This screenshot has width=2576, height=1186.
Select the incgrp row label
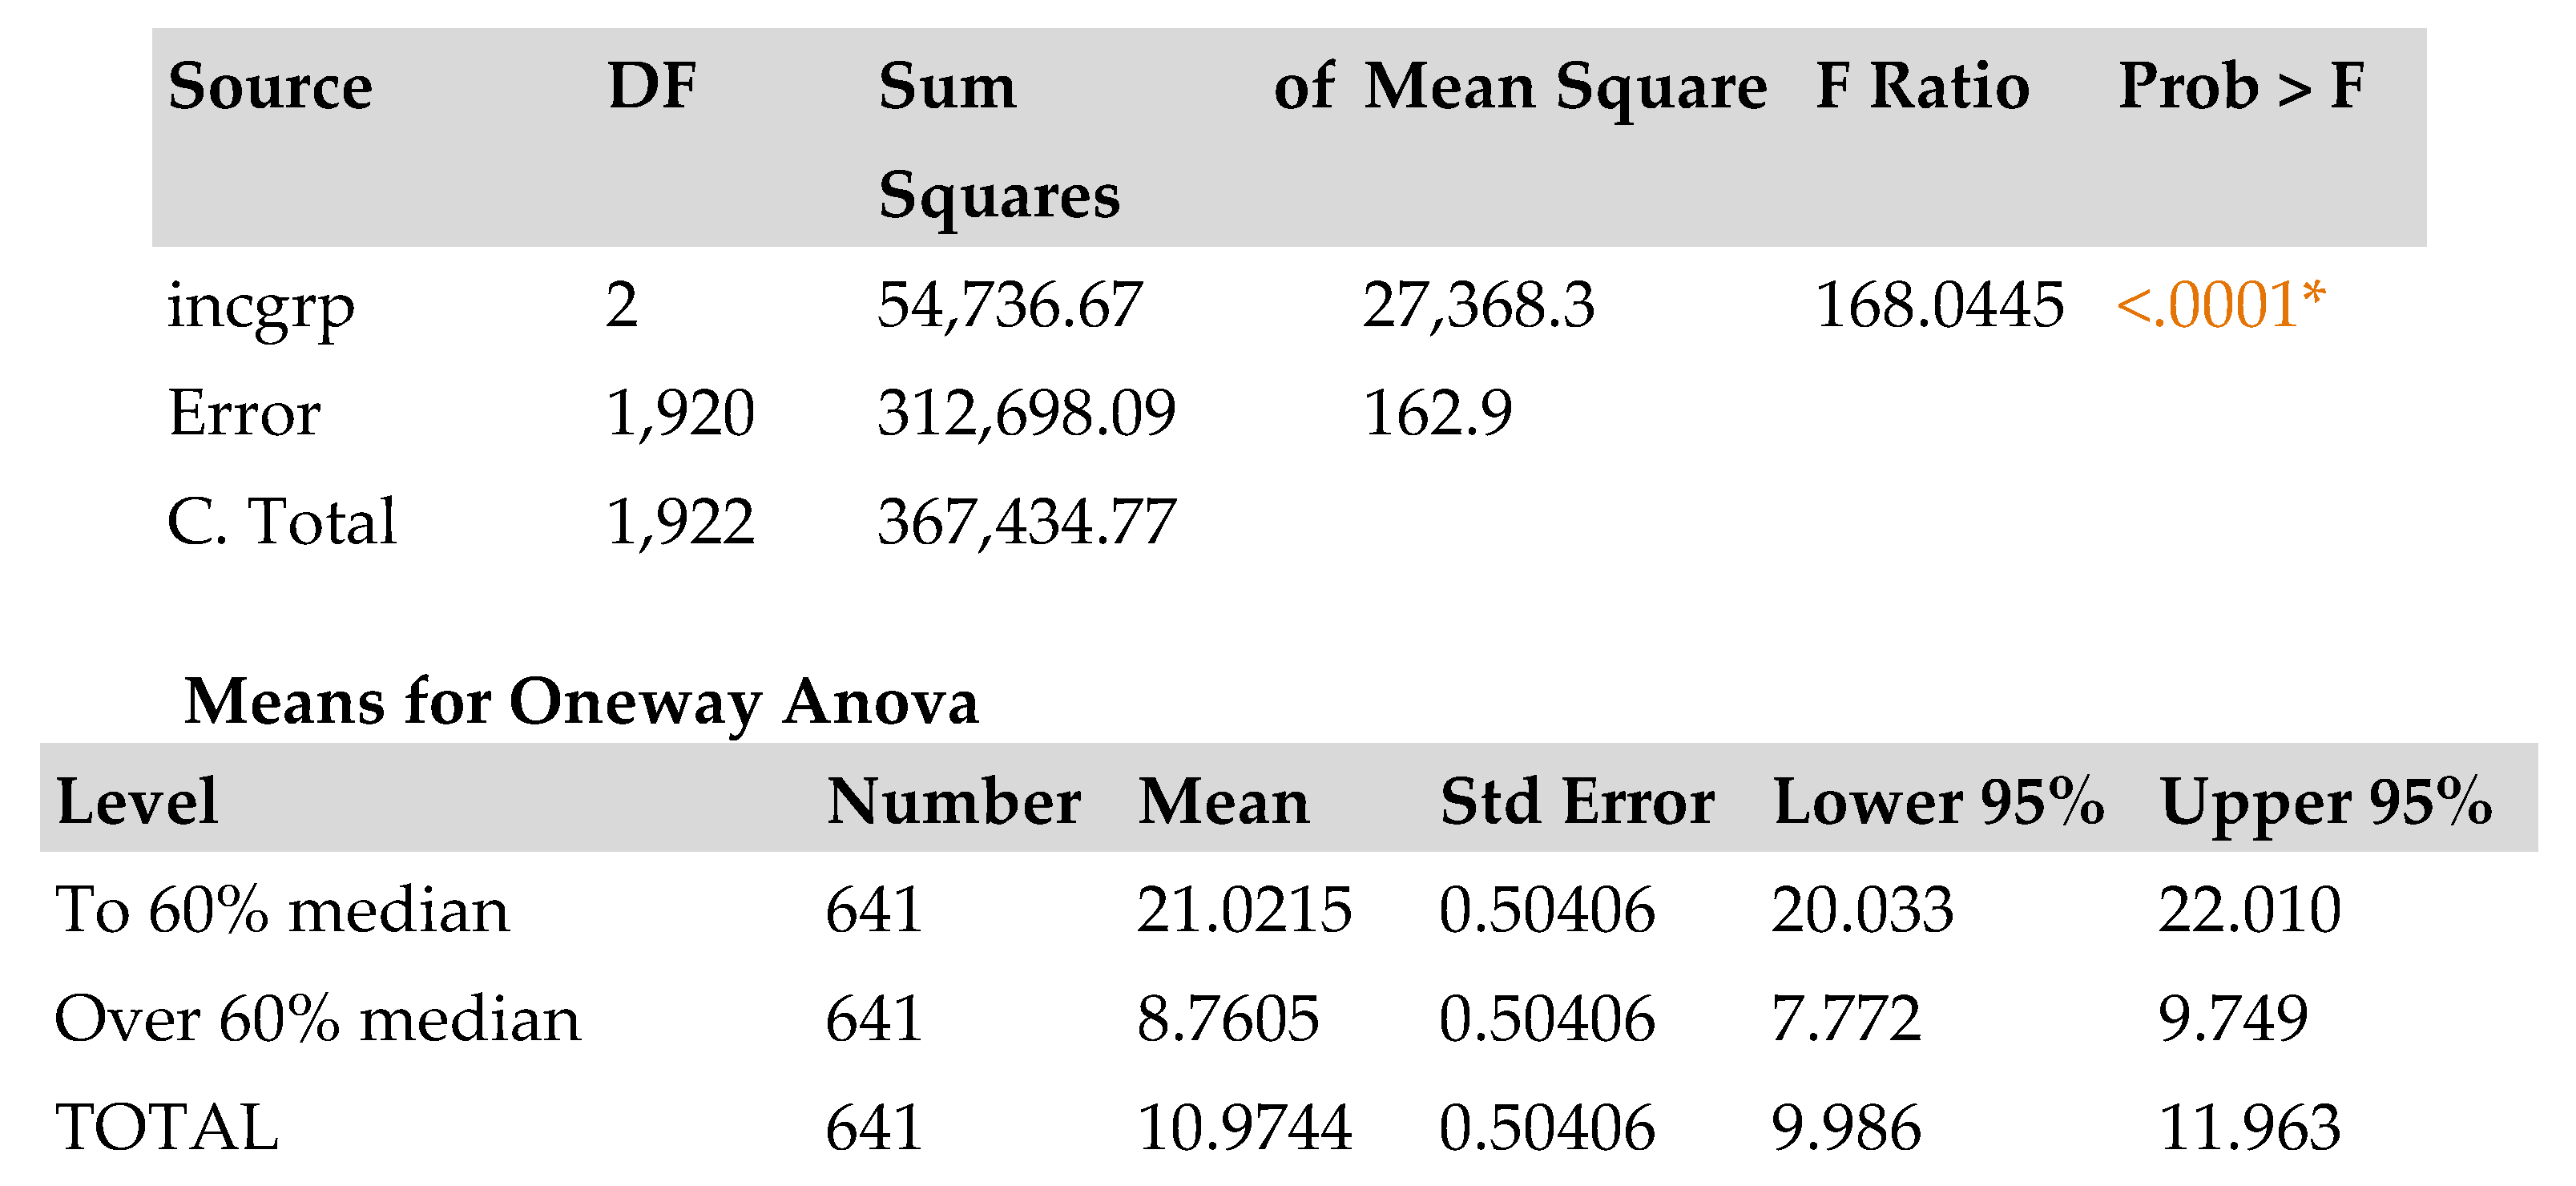click(260, 306)
